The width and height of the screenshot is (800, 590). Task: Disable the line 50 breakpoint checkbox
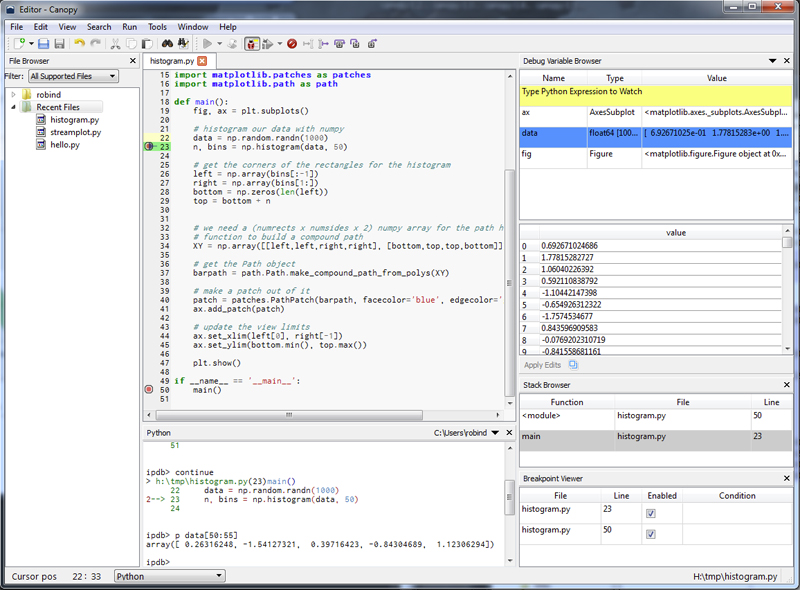point(651,534)
